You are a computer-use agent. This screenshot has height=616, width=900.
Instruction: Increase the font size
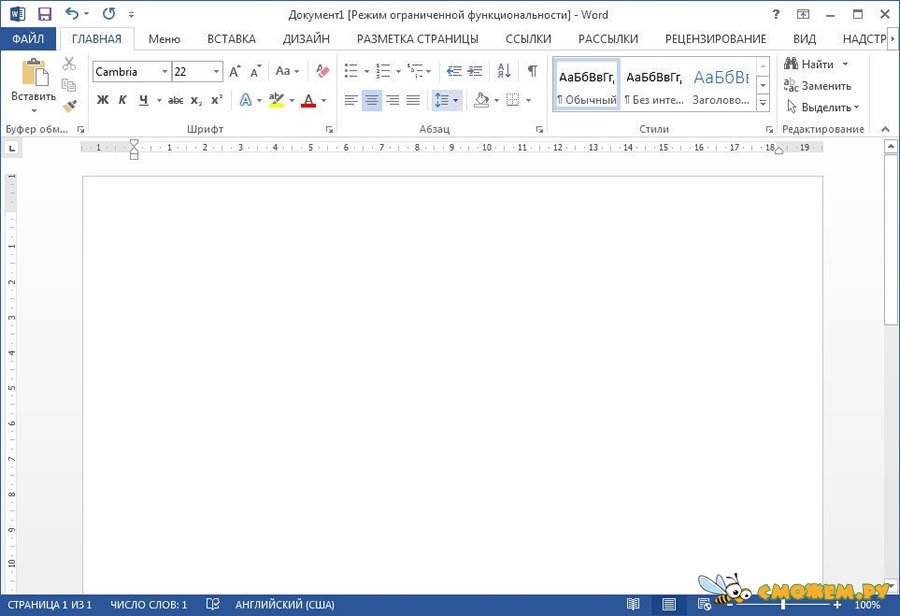point(234,72)
